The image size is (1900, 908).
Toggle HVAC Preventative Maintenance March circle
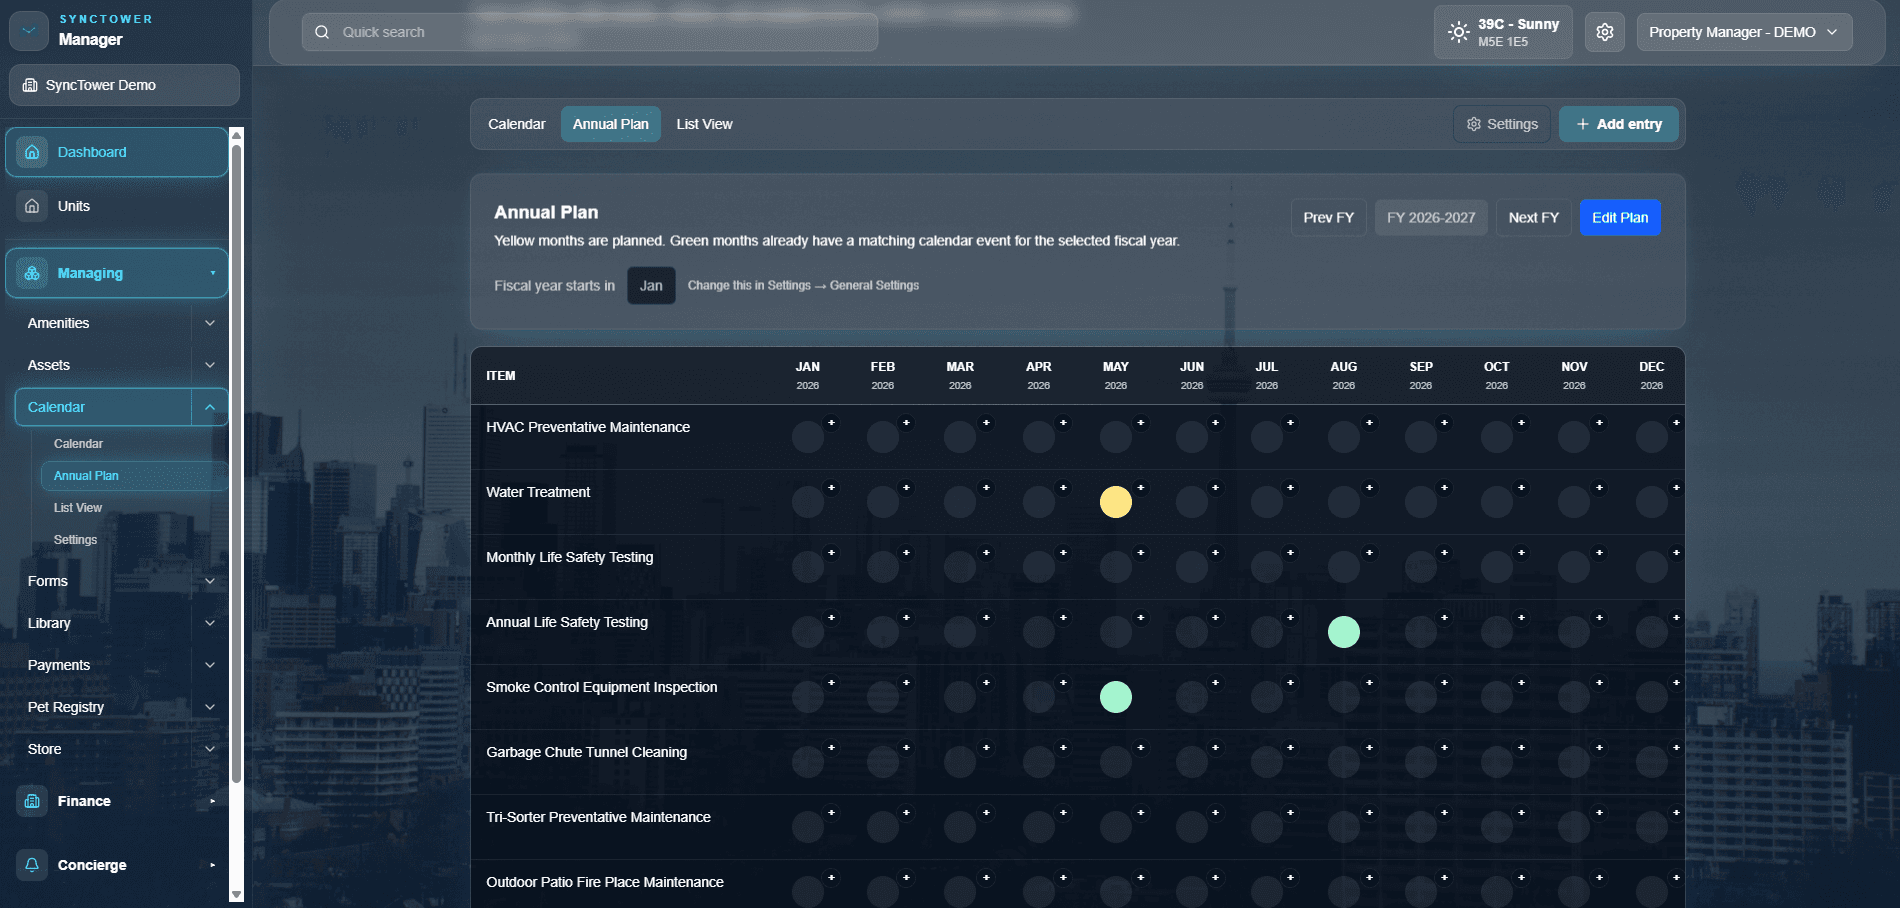(x=960, y=437)
